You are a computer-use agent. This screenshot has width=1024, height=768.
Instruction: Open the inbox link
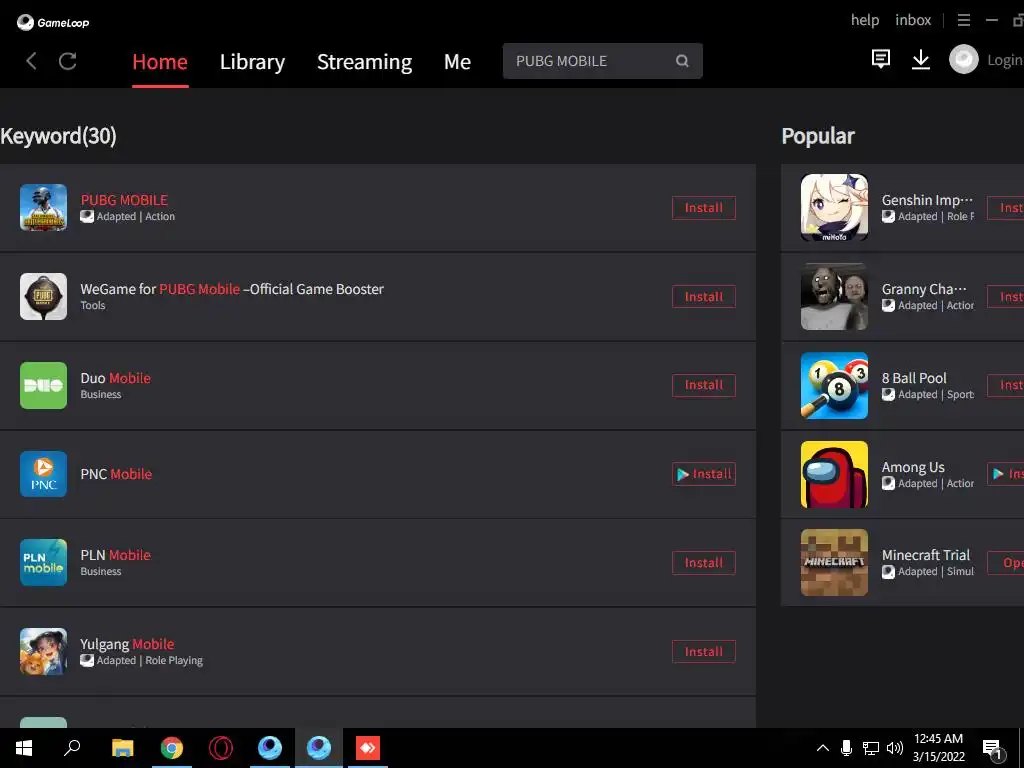pos(913,20)
